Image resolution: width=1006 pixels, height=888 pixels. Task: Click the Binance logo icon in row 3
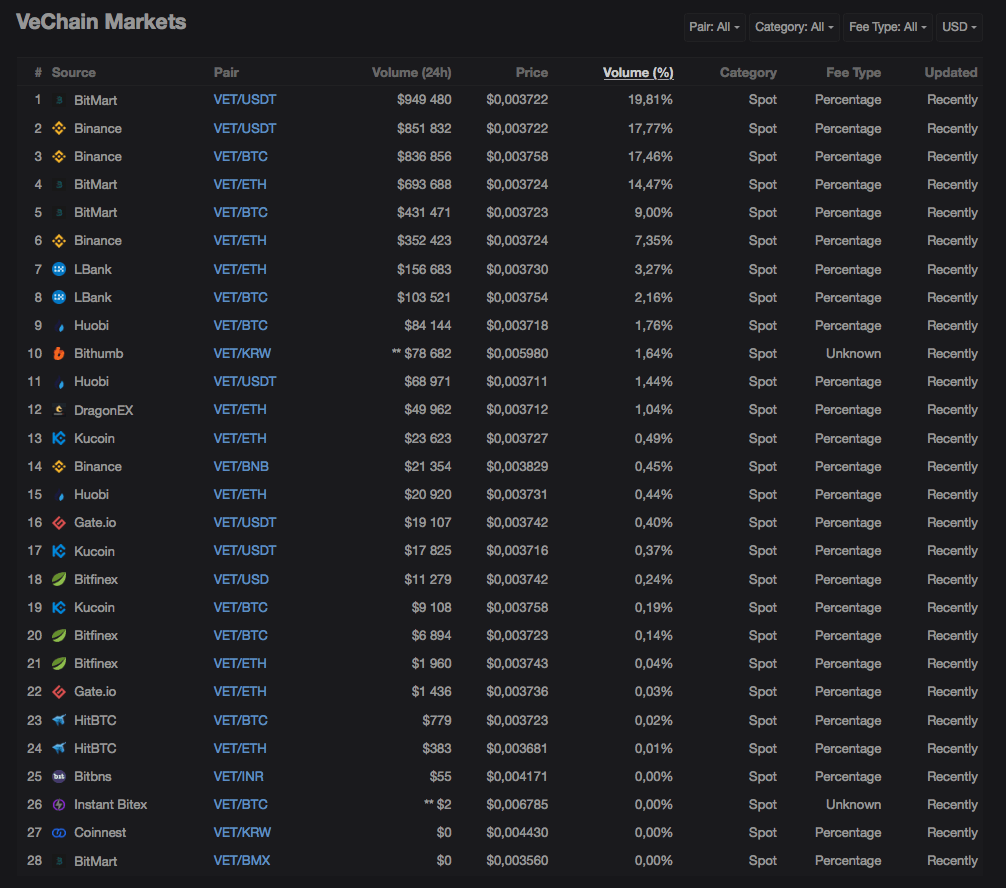click(59, 157)
